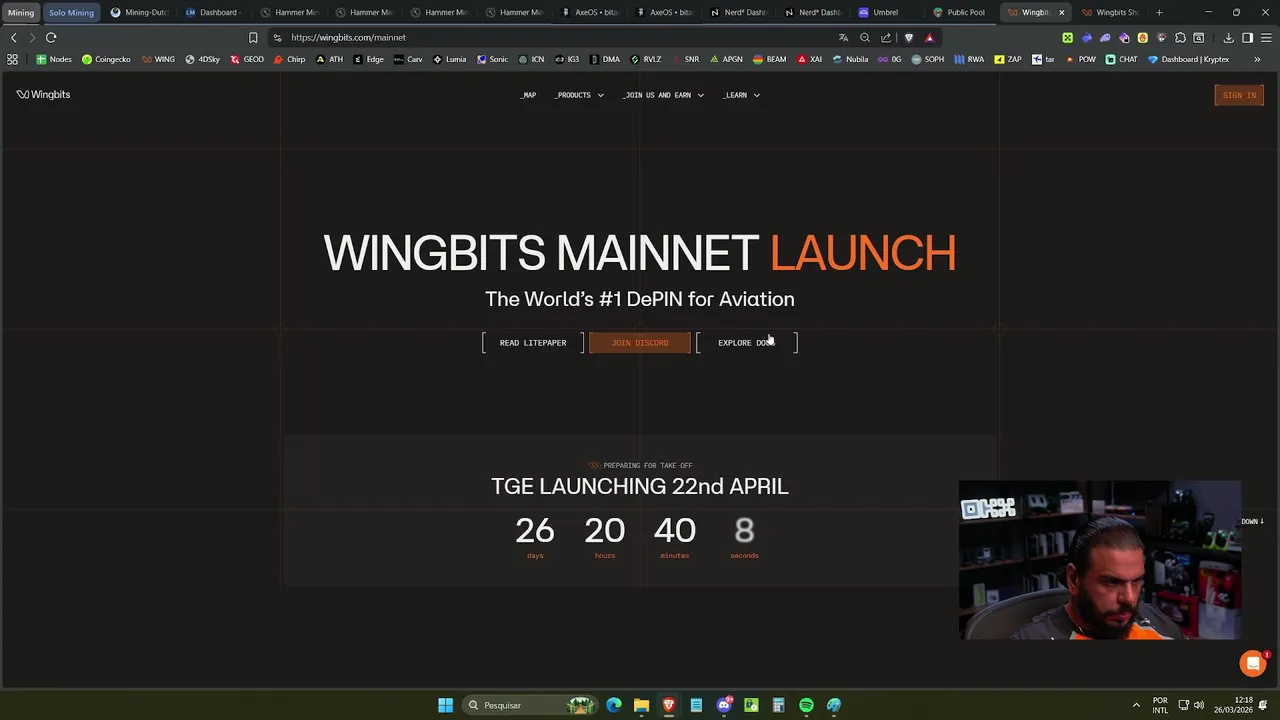Screen dimensions: 1280x720
Task: Open the Brave Rewards triangle icon
Action: 929,37
